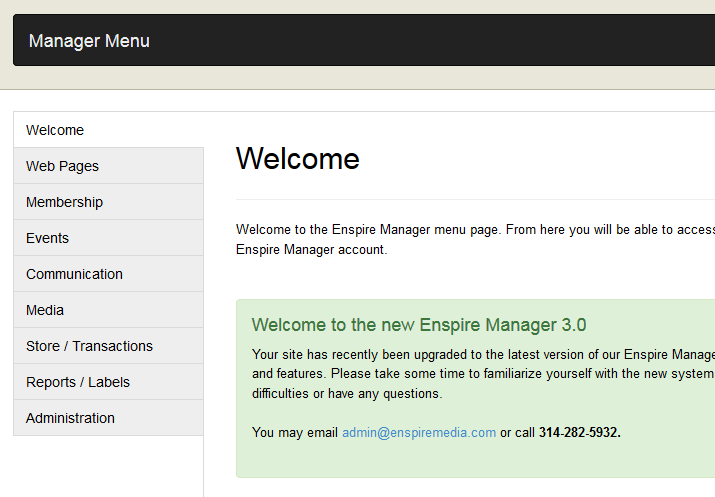Click the large Welcome page heading

tap(298, 159)
